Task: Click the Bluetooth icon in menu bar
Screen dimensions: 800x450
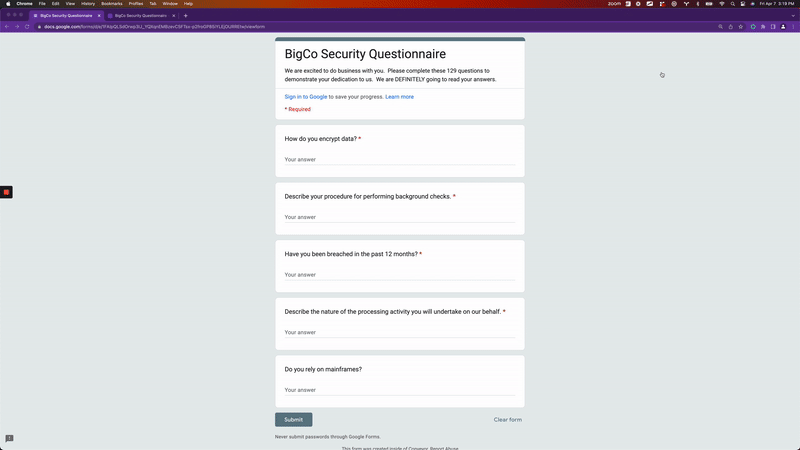Action: click(698, 4)
